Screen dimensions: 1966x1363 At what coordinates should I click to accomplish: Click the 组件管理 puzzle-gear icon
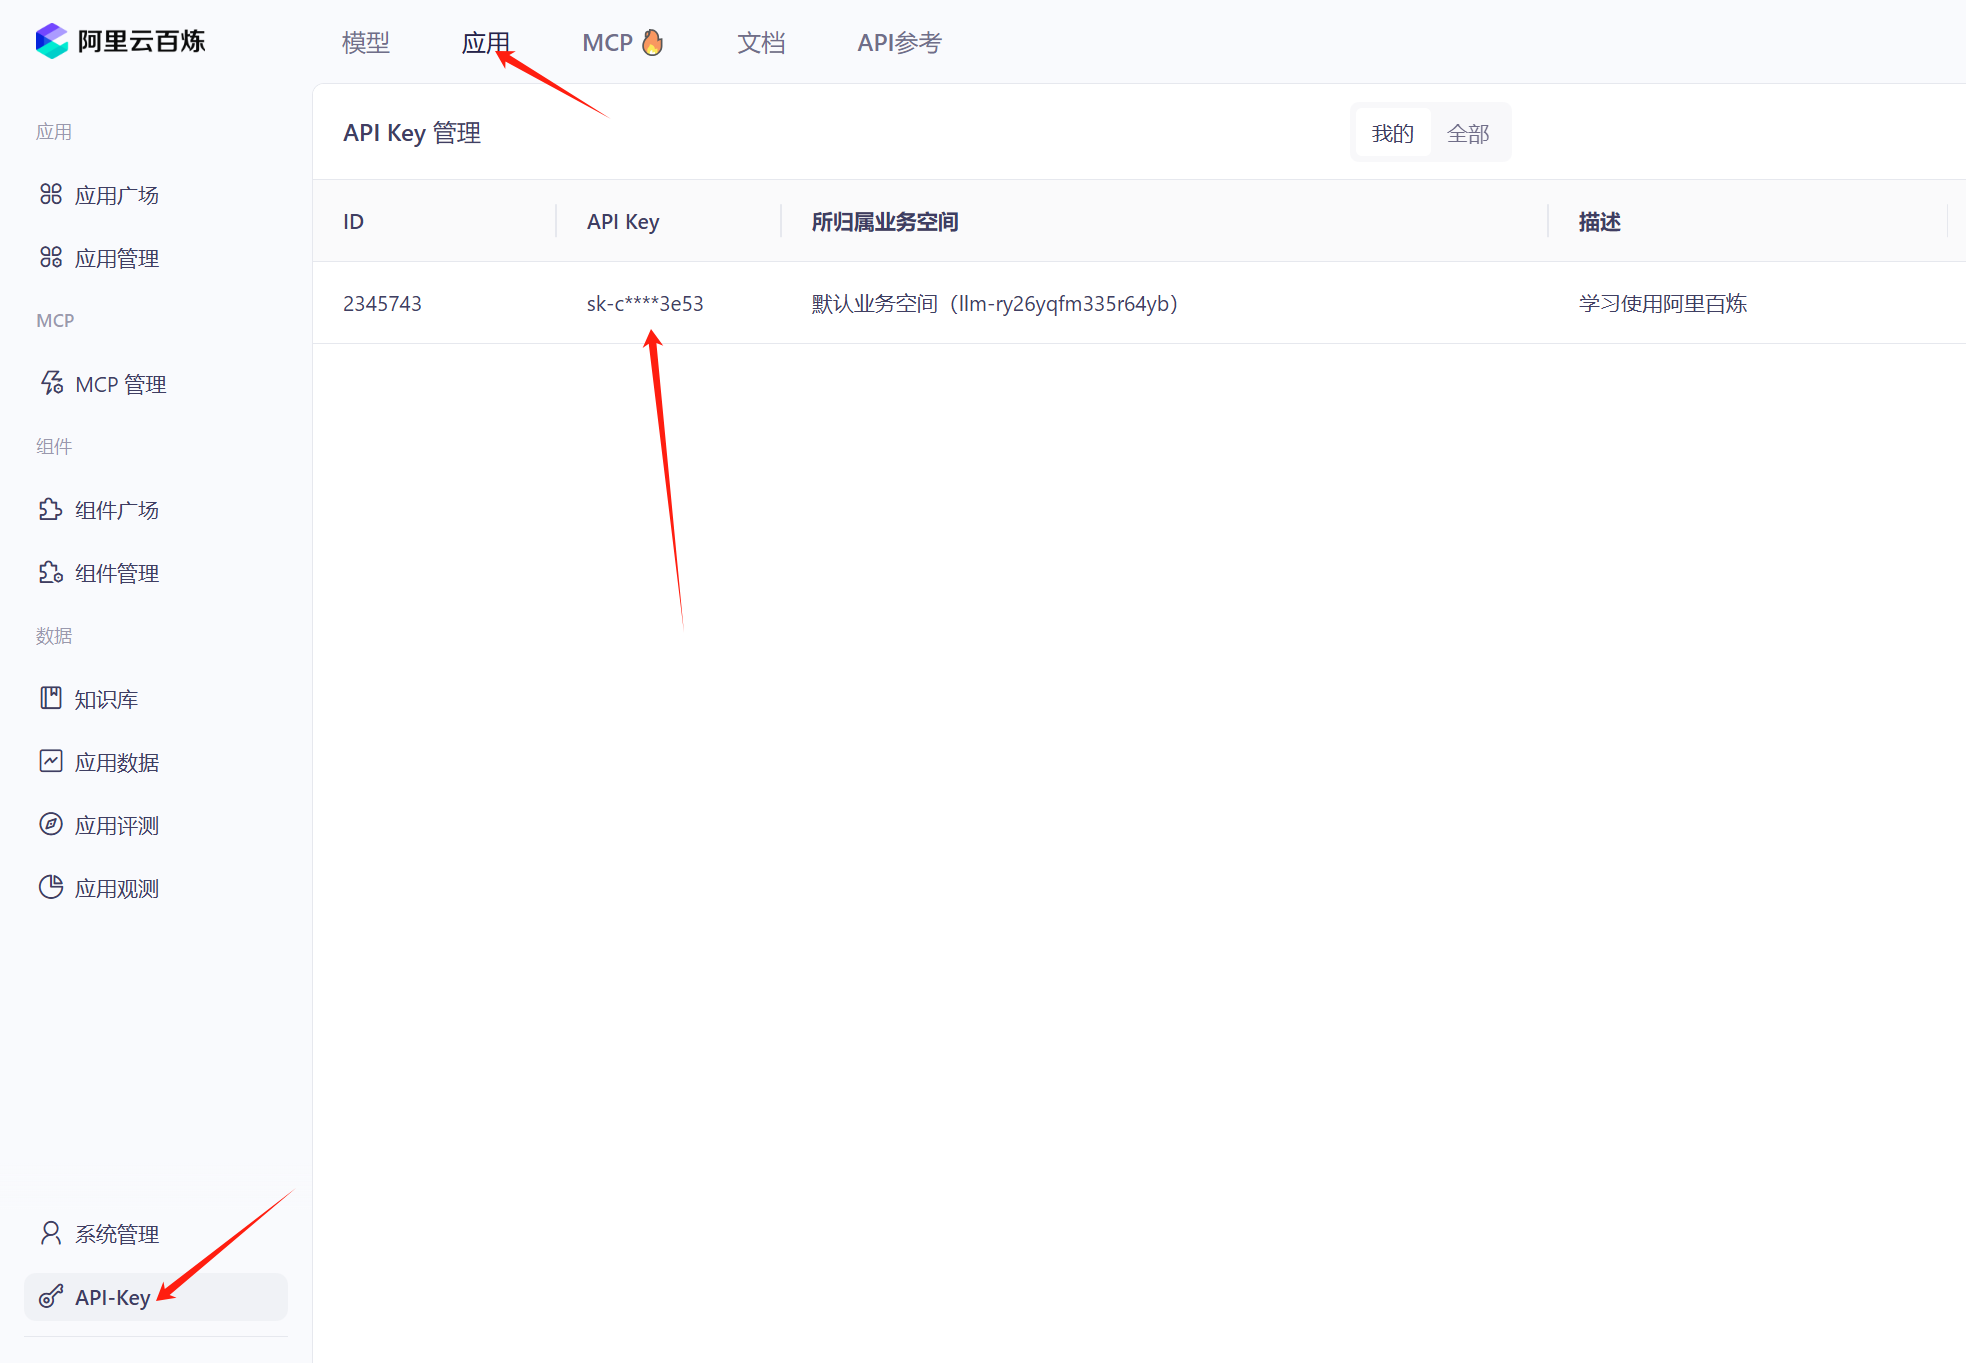51,572
